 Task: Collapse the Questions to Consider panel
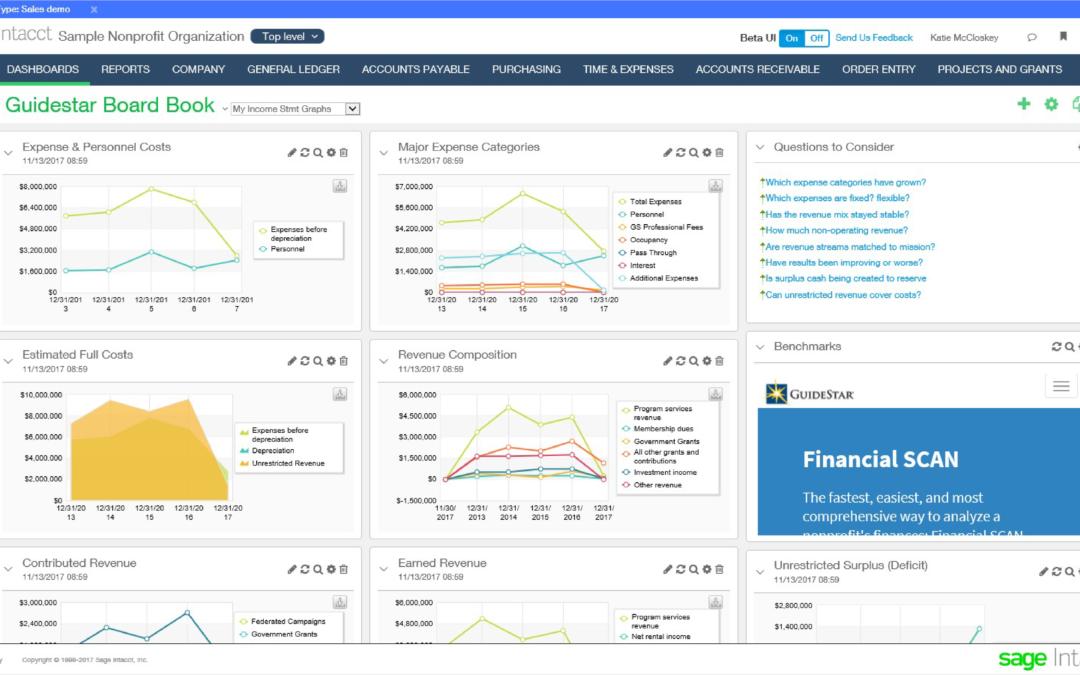[x=761, y=146]
